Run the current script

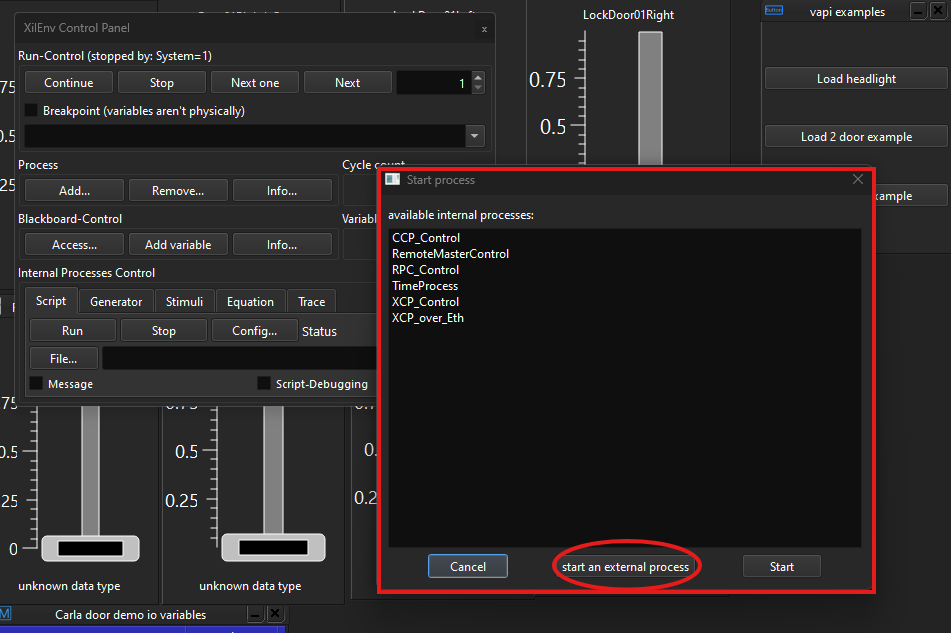[72, 330]
